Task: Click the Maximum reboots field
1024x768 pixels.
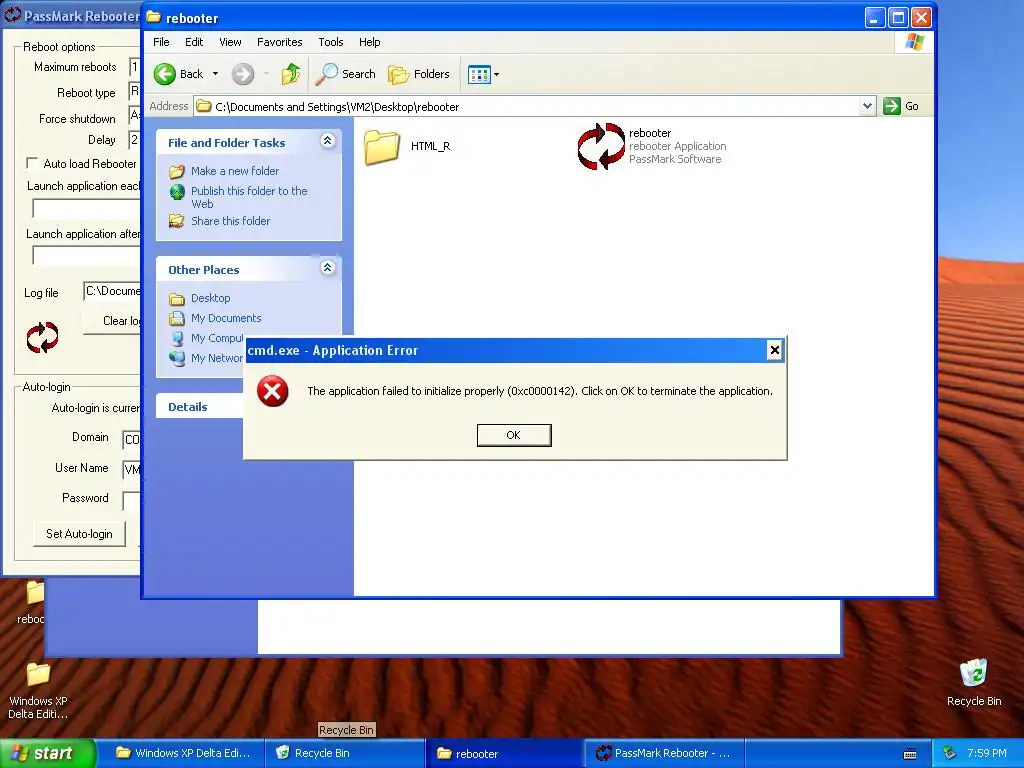Action: click(135, 67)
